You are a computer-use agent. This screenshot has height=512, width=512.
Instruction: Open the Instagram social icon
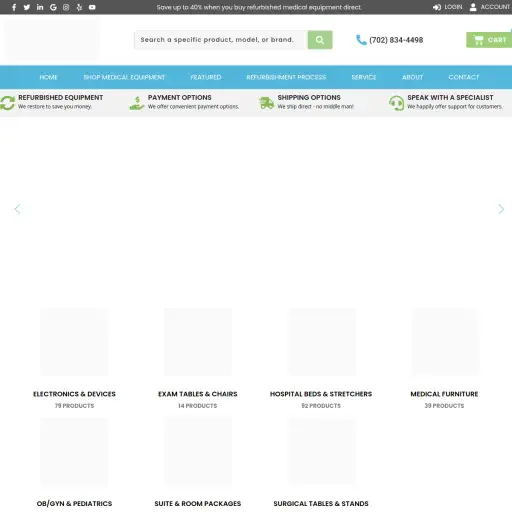[x=66, y=7]
